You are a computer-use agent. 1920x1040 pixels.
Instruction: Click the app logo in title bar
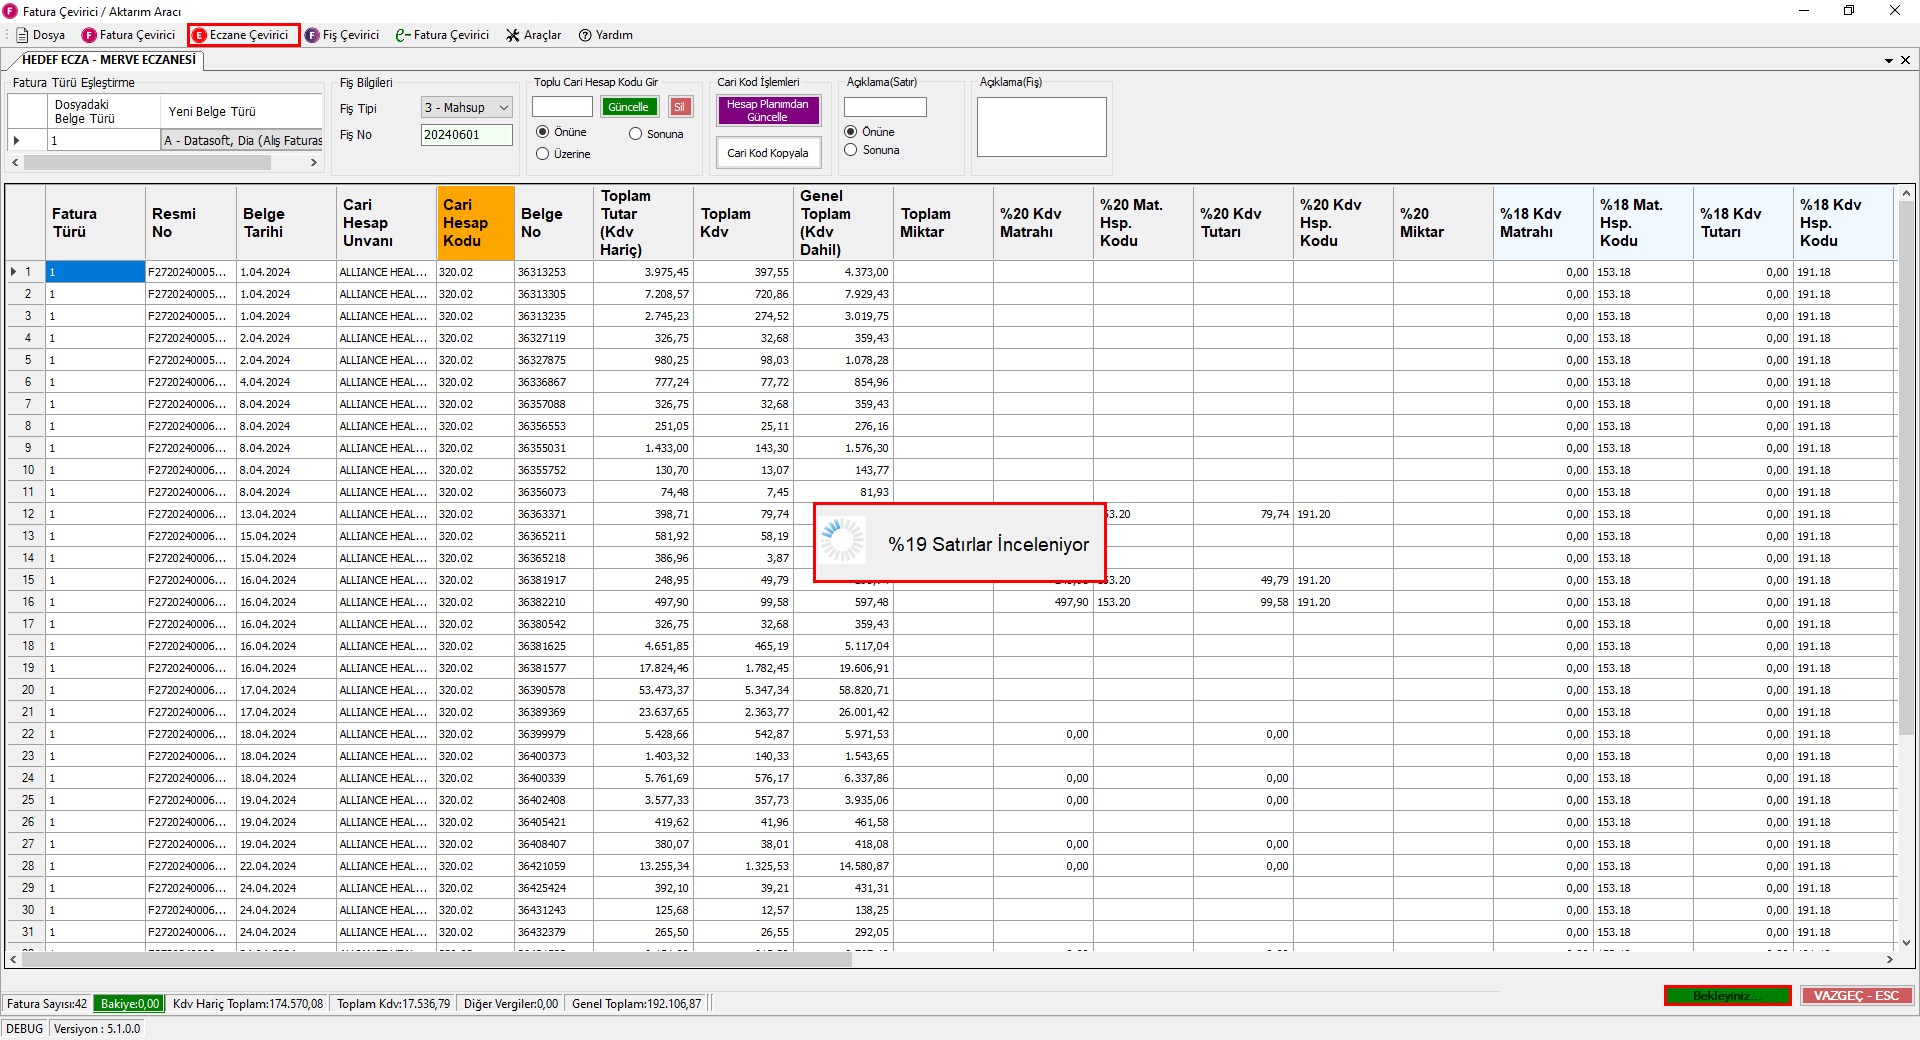10,11
